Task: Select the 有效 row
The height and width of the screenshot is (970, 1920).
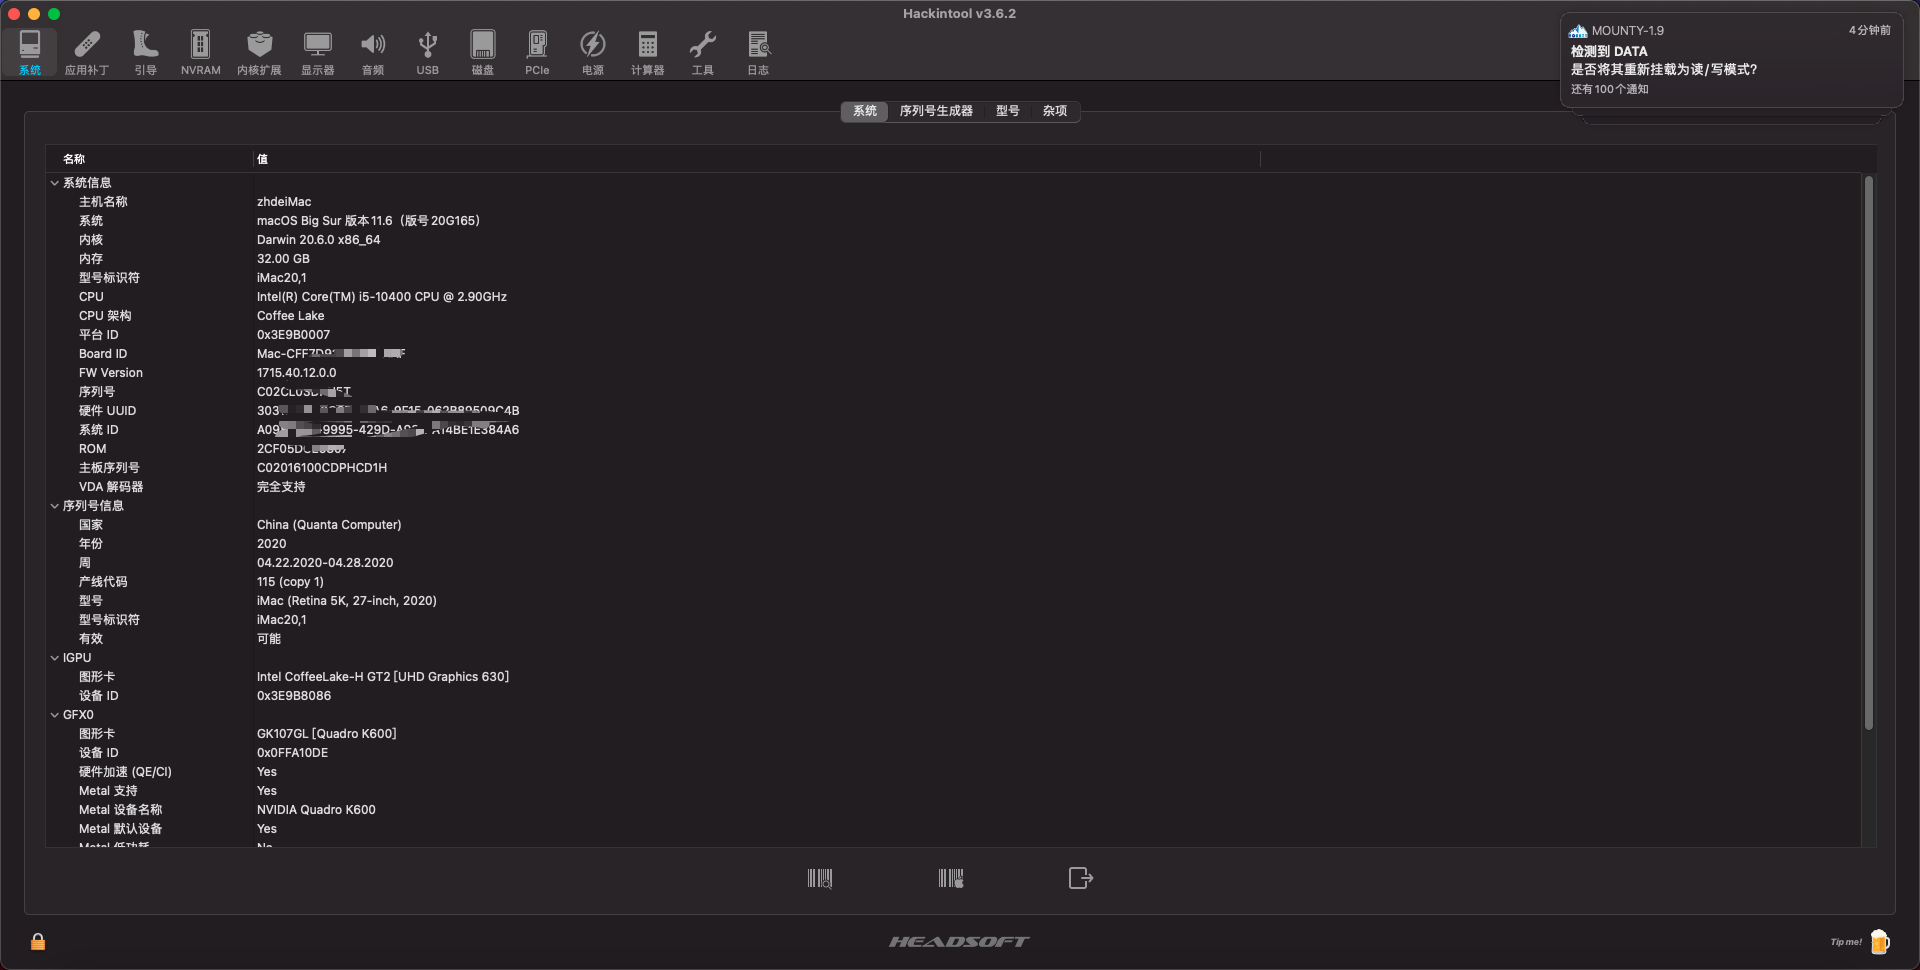Action: pos(953,639)
